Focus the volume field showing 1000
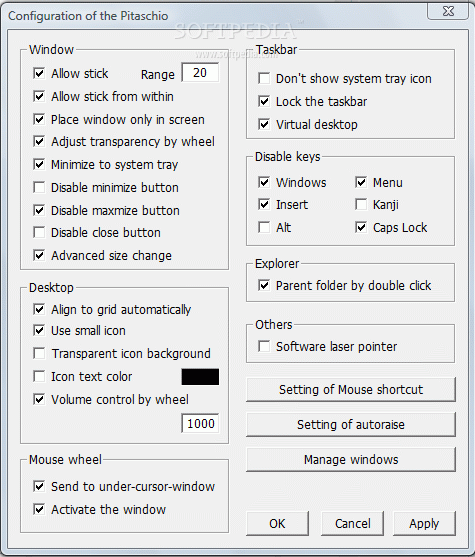 tap(200, 423)
